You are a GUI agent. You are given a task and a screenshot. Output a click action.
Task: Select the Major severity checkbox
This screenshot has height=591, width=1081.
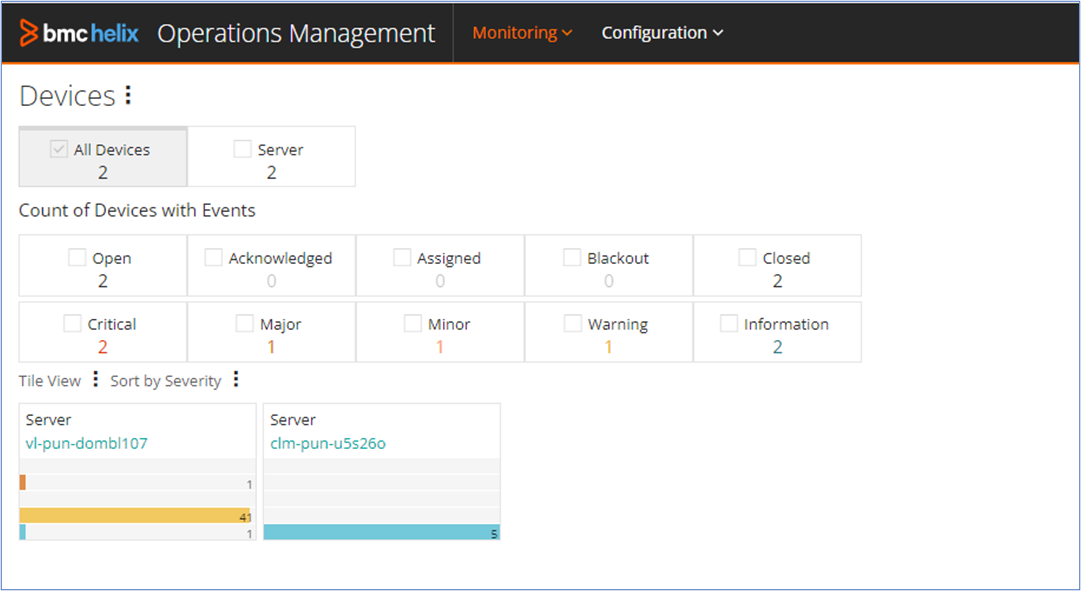tap(245, 323)
